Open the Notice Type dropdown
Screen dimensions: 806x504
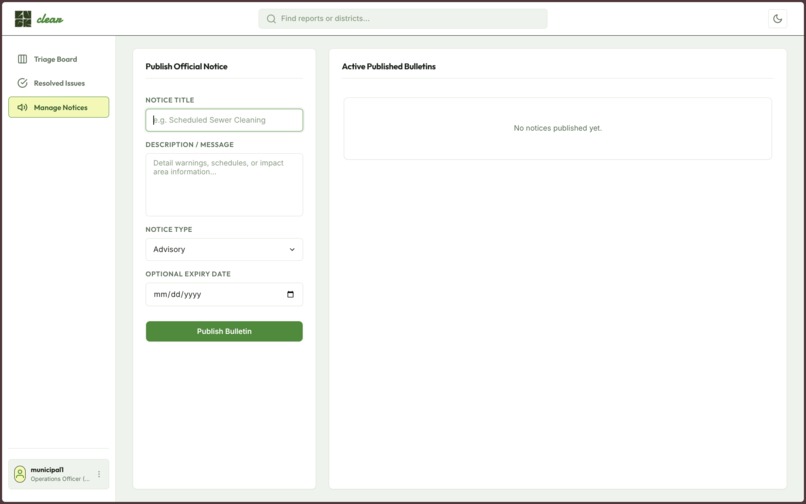coord(224,249)
